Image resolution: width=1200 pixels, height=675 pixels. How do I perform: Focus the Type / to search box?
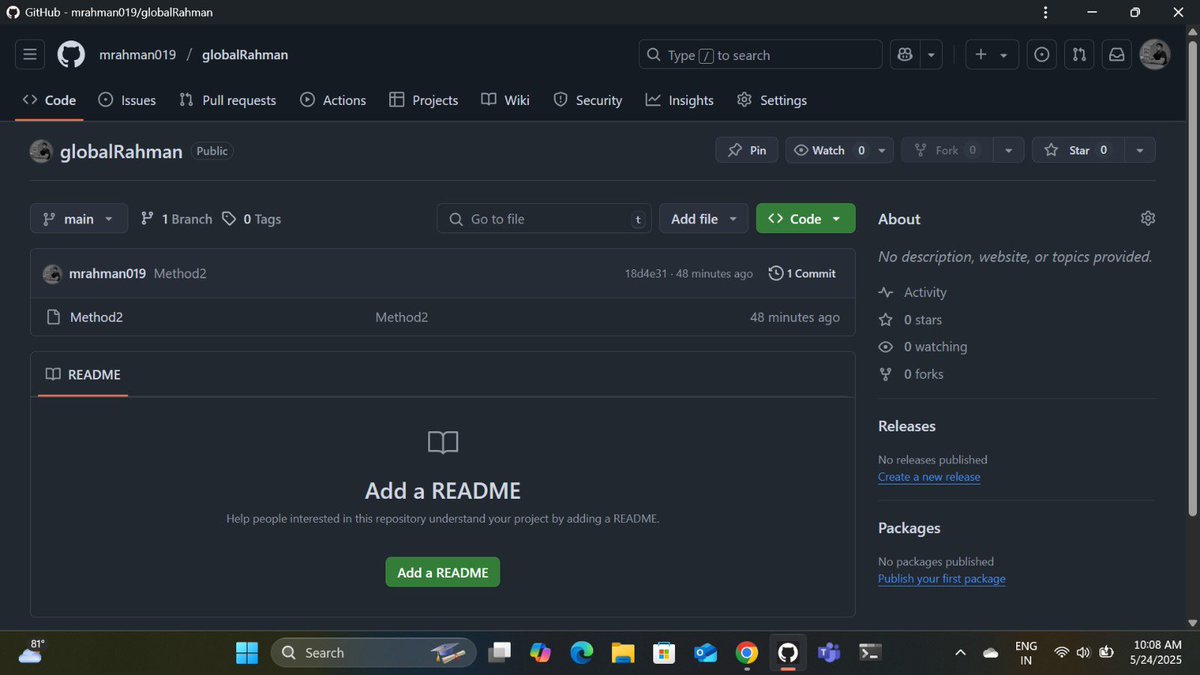(761, 55)
